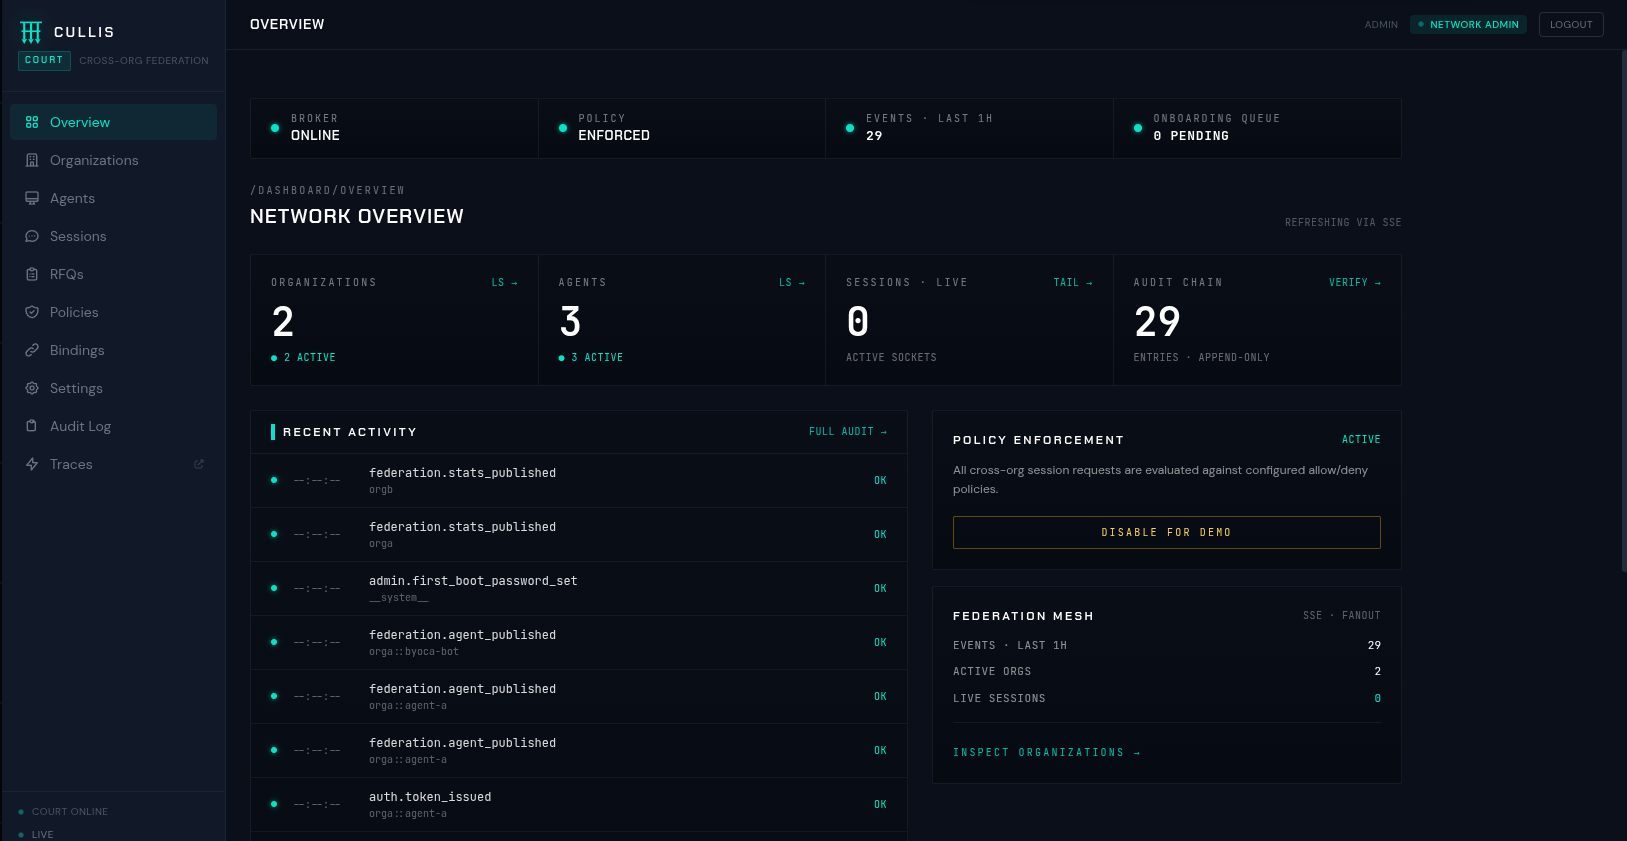Click the Live Sessions value in Federation Mesh
The width and height of the screenshot is (1627, 841).
click(1377, 698)
